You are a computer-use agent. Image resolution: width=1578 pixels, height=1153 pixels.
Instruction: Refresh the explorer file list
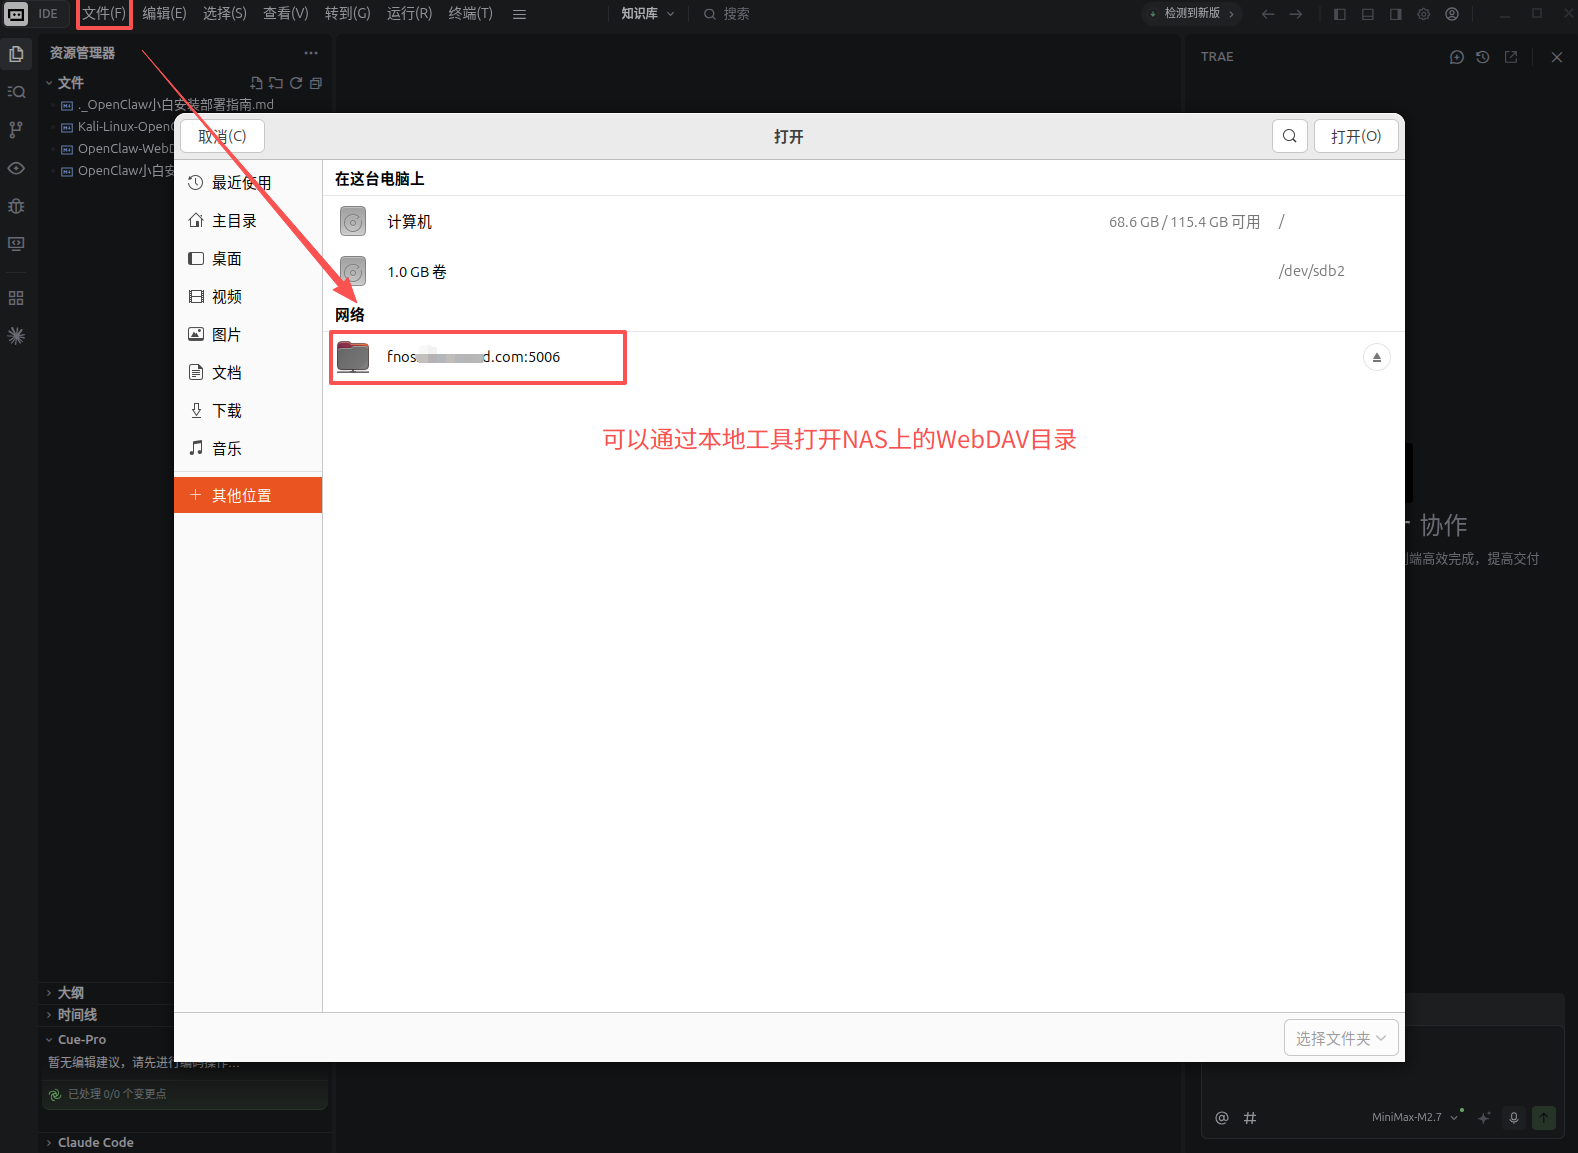296,83
